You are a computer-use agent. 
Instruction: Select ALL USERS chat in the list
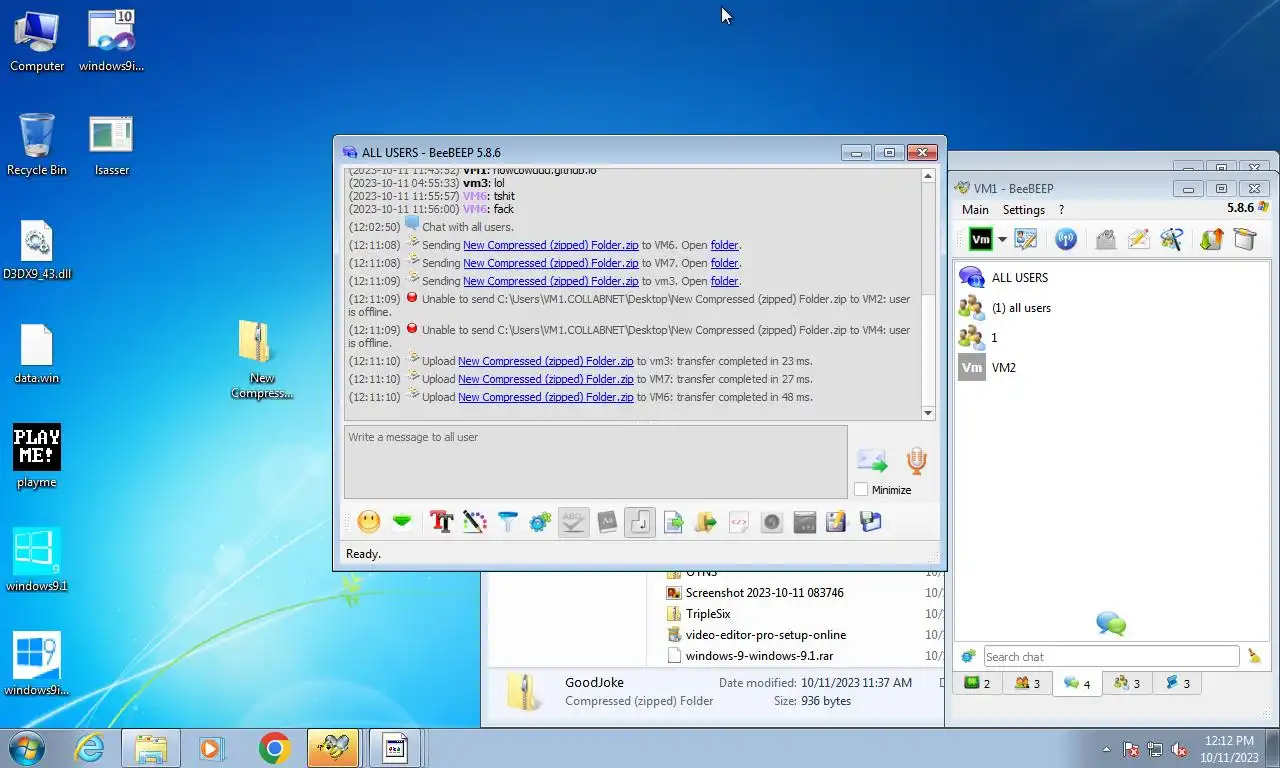pos(1111,277)
